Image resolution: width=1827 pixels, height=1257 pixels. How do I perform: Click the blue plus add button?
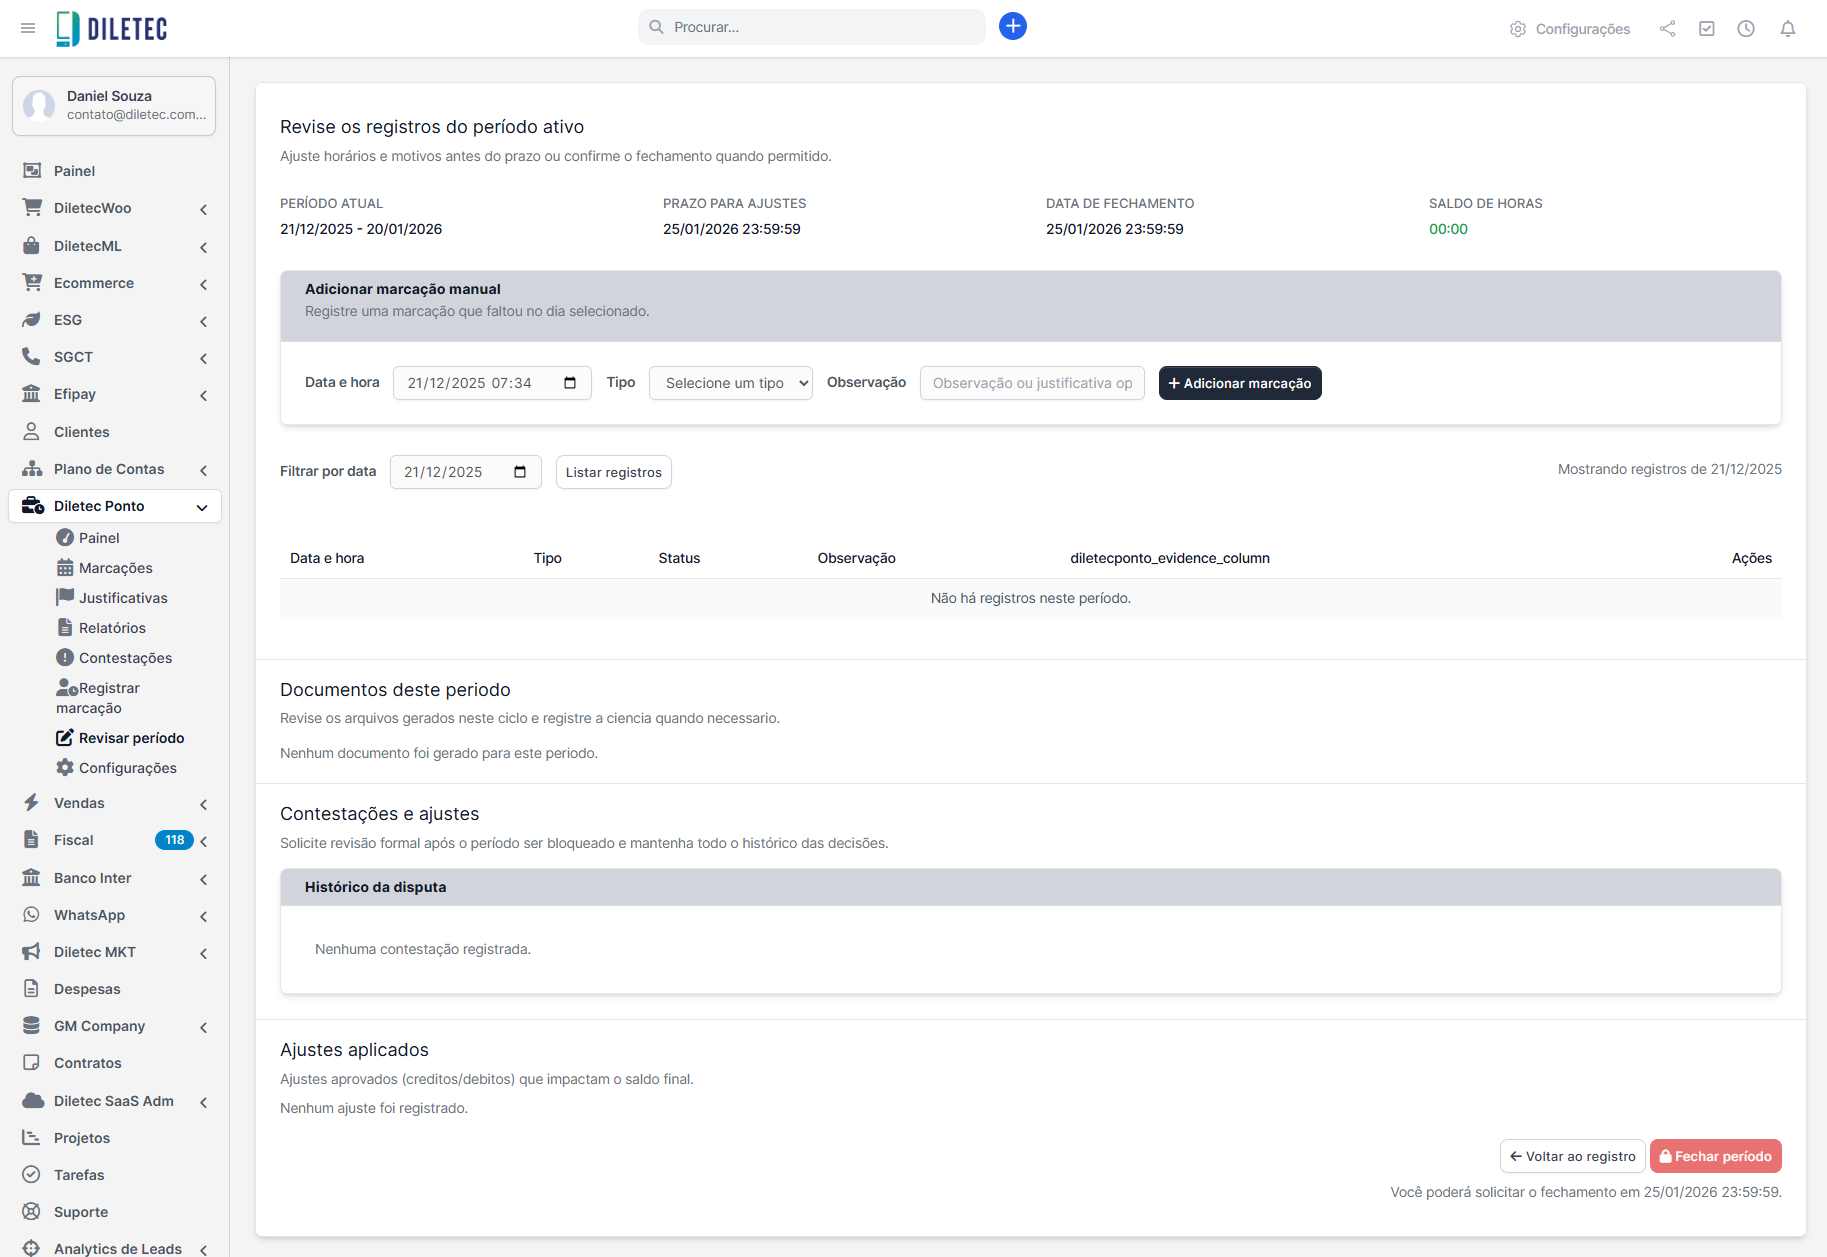click(x=1012, y=27)
